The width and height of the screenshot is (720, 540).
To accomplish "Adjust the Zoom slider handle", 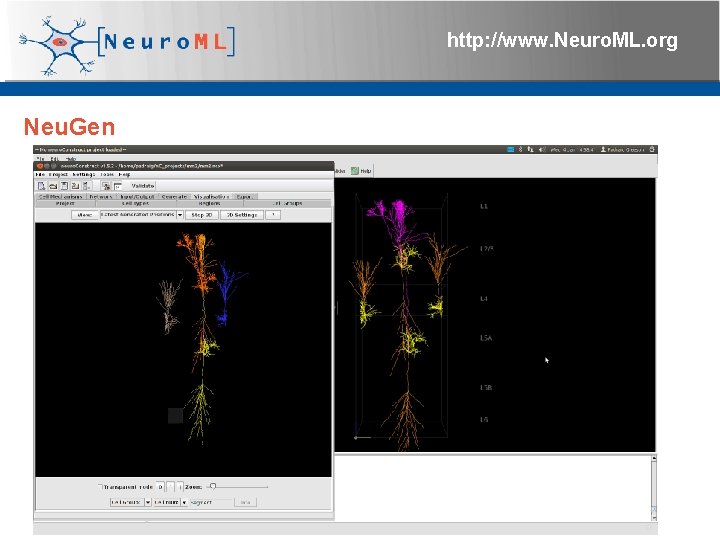I will click(x=213, y=486).
